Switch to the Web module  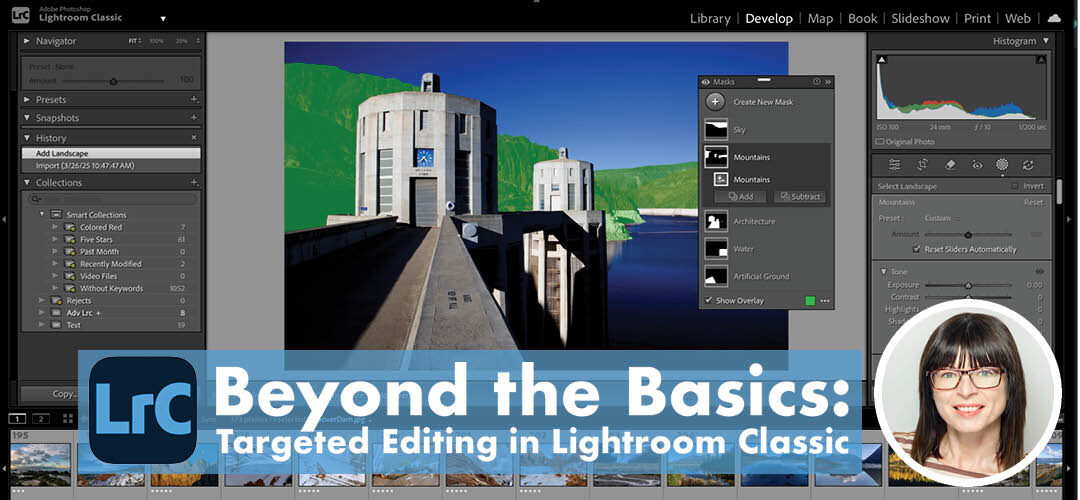[1018, 19]
